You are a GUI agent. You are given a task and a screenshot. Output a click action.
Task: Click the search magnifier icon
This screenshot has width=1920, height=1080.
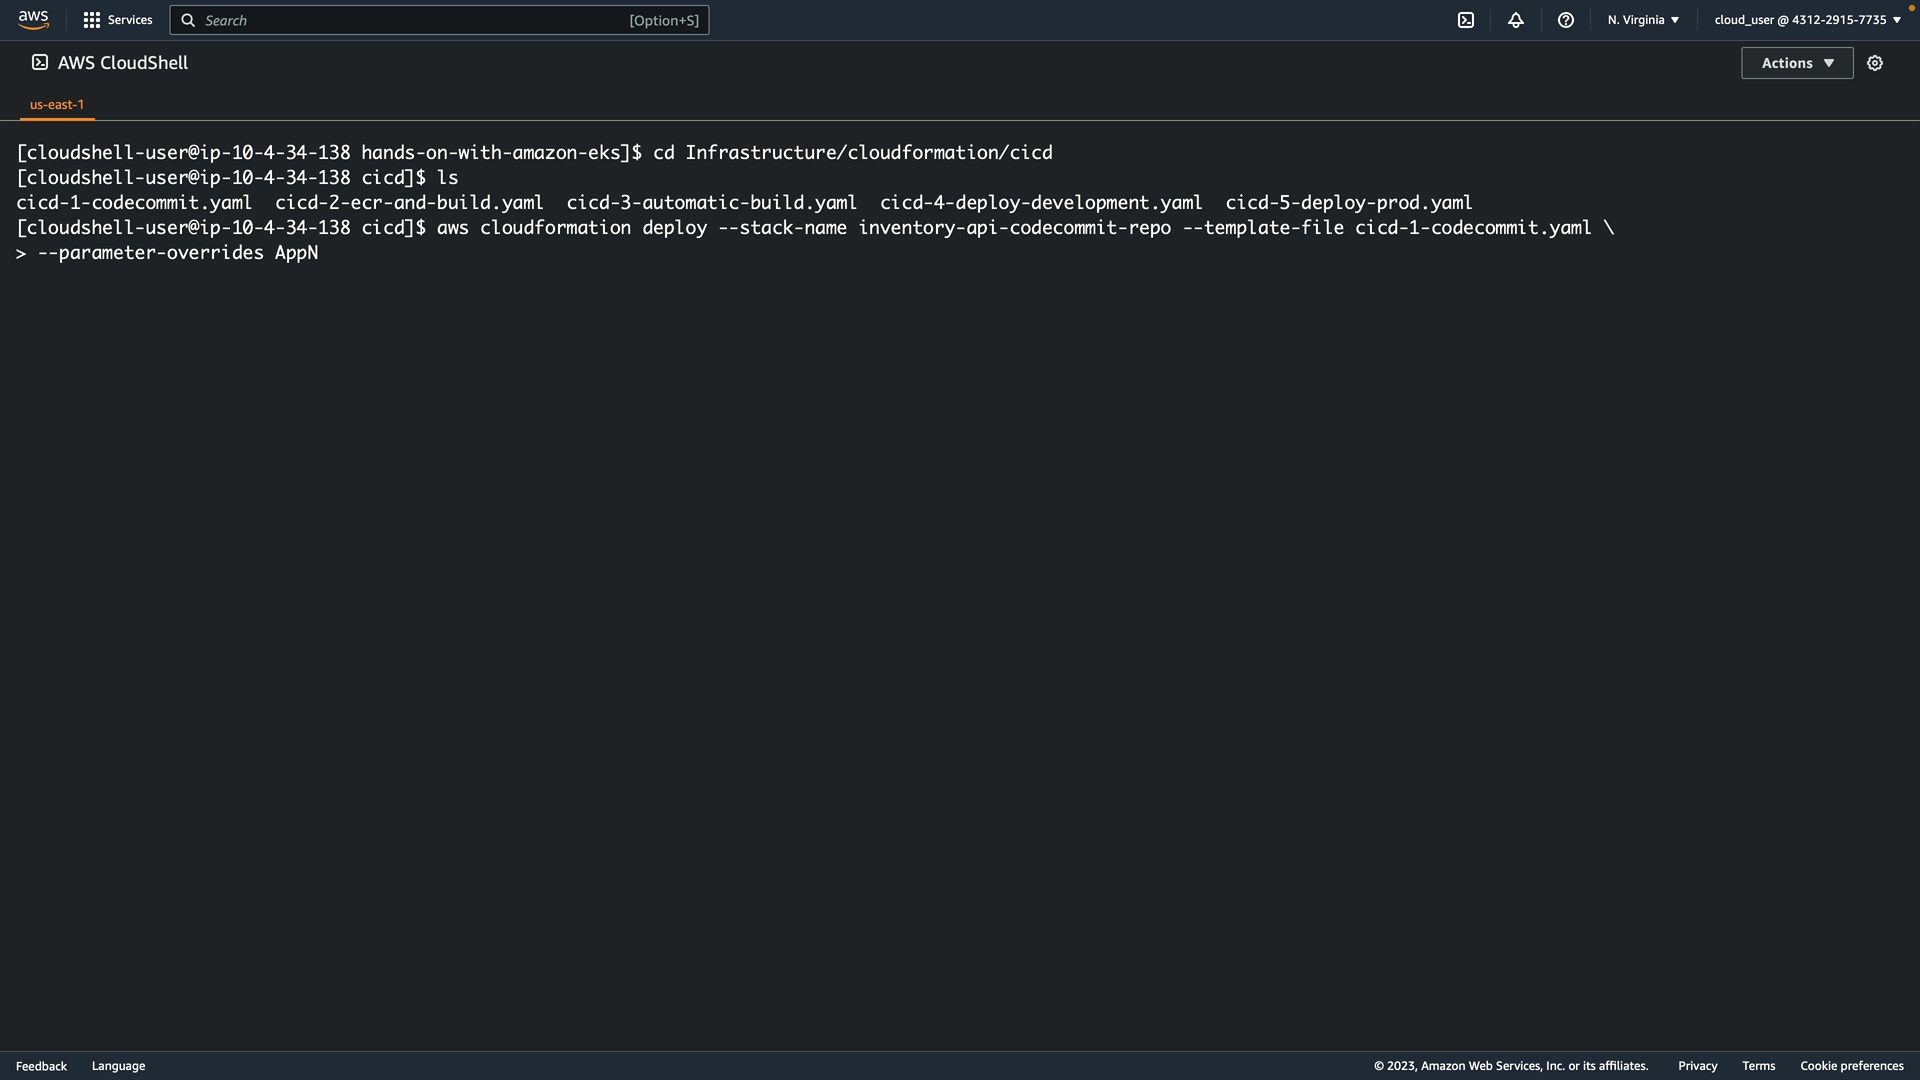[188, 20]
